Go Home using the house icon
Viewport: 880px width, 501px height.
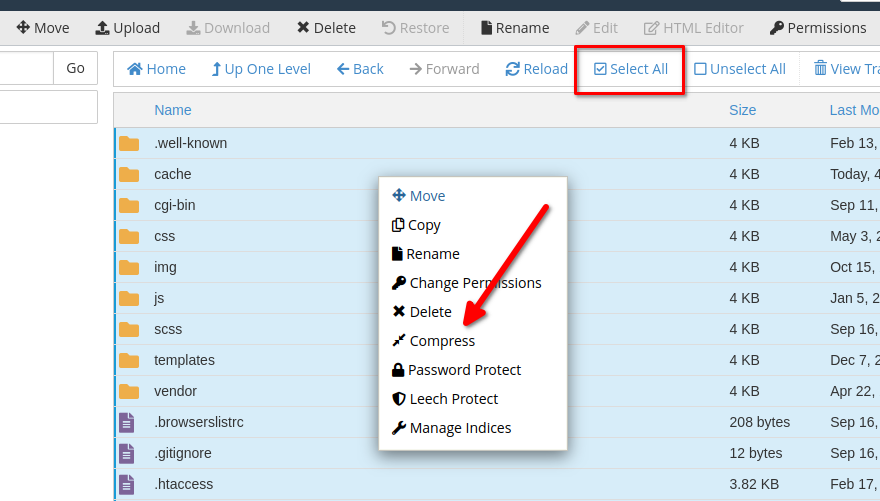click(x=134, y=69)
